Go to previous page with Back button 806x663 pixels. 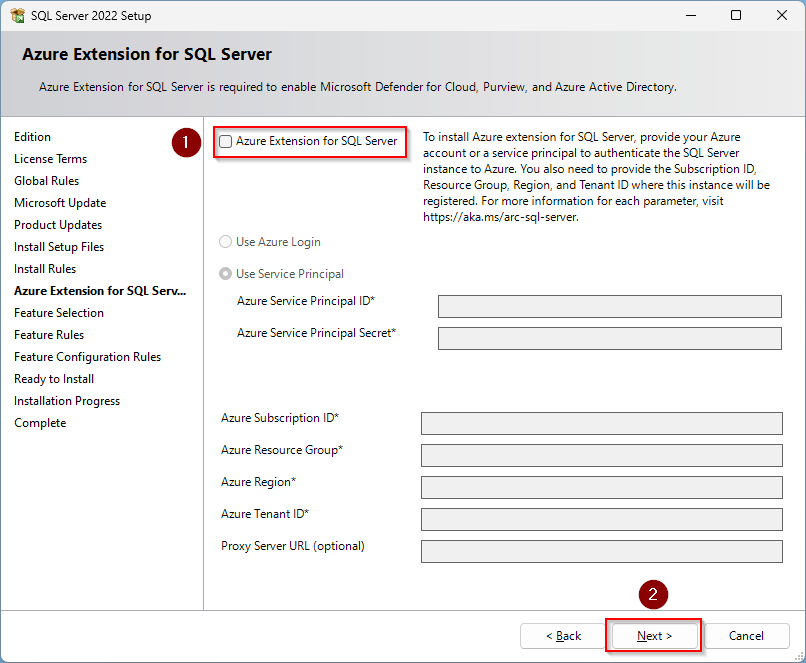[x=563, y=636]
